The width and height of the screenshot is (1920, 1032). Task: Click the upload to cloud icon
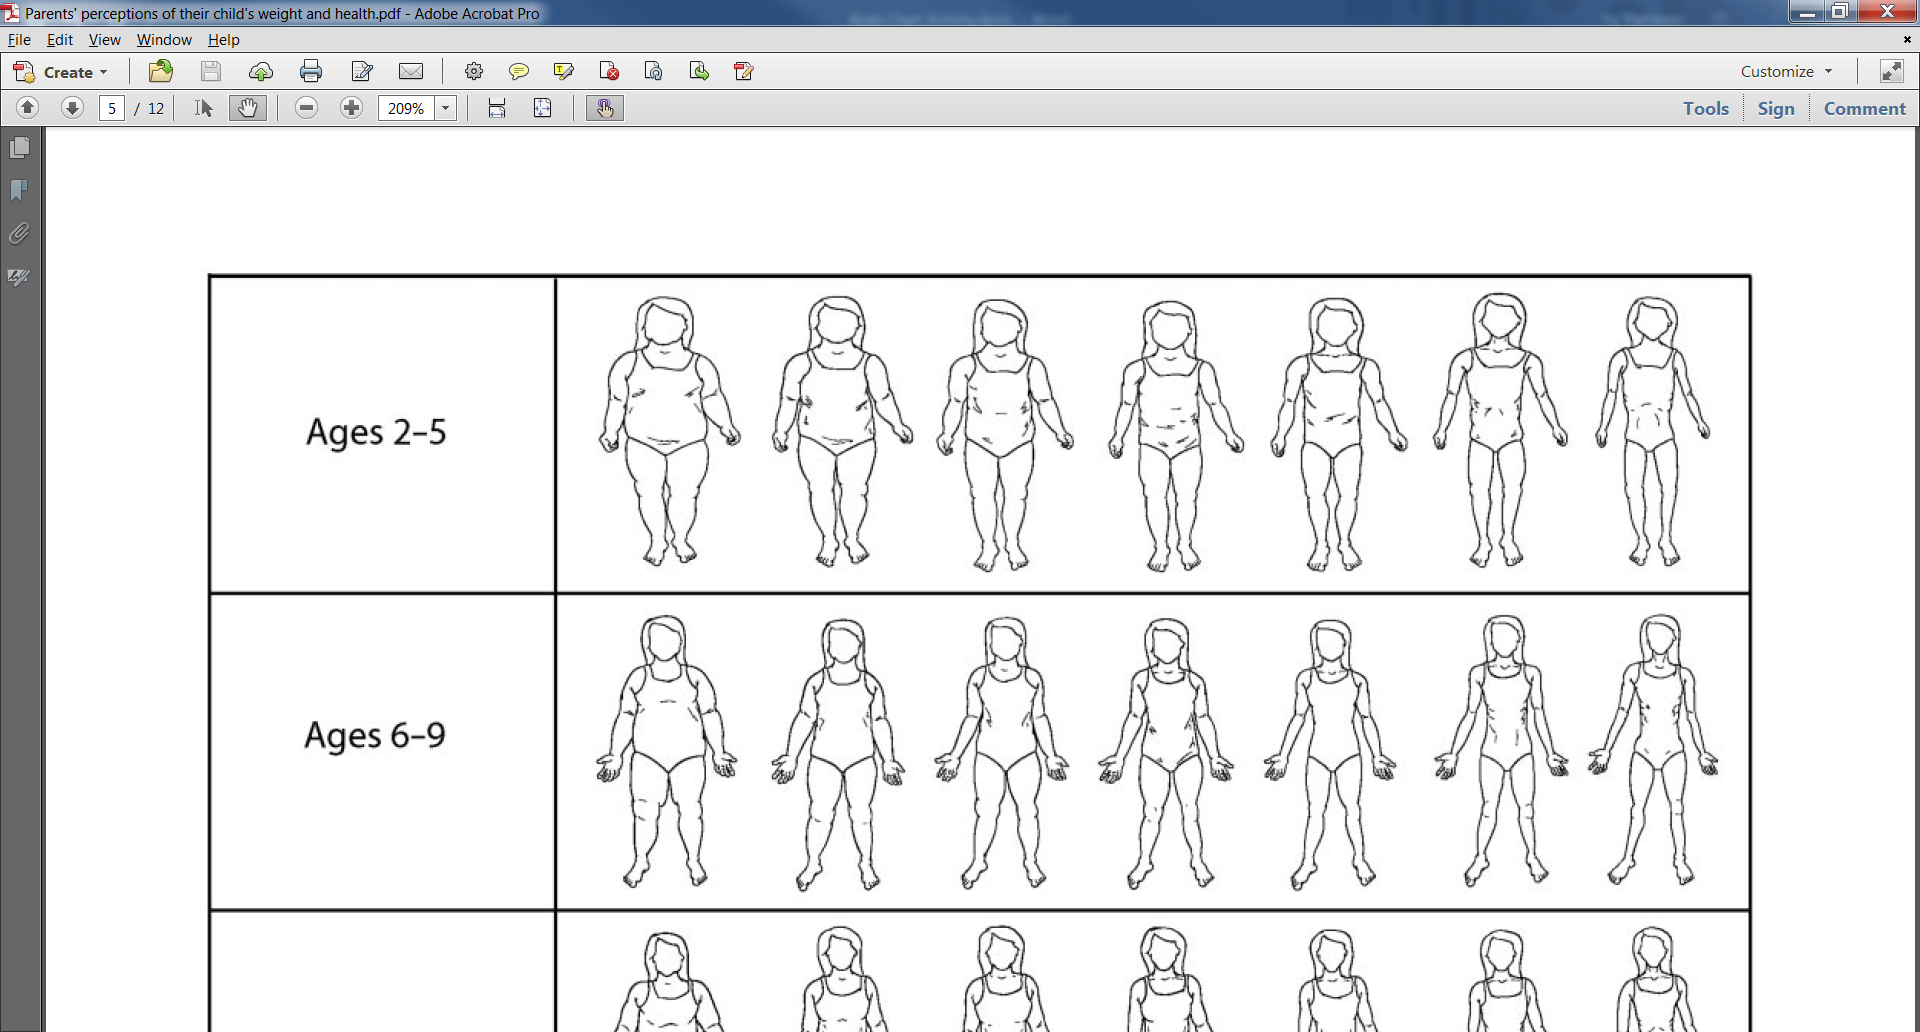261,72
